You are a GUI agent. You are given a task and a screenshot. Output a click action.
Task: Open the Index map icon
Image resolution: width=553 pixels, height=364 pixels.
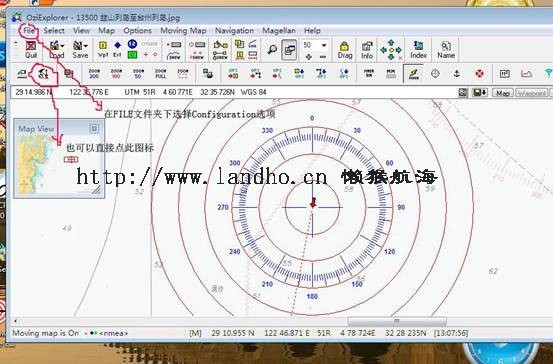pyautogui.click(x=418, y=50)
